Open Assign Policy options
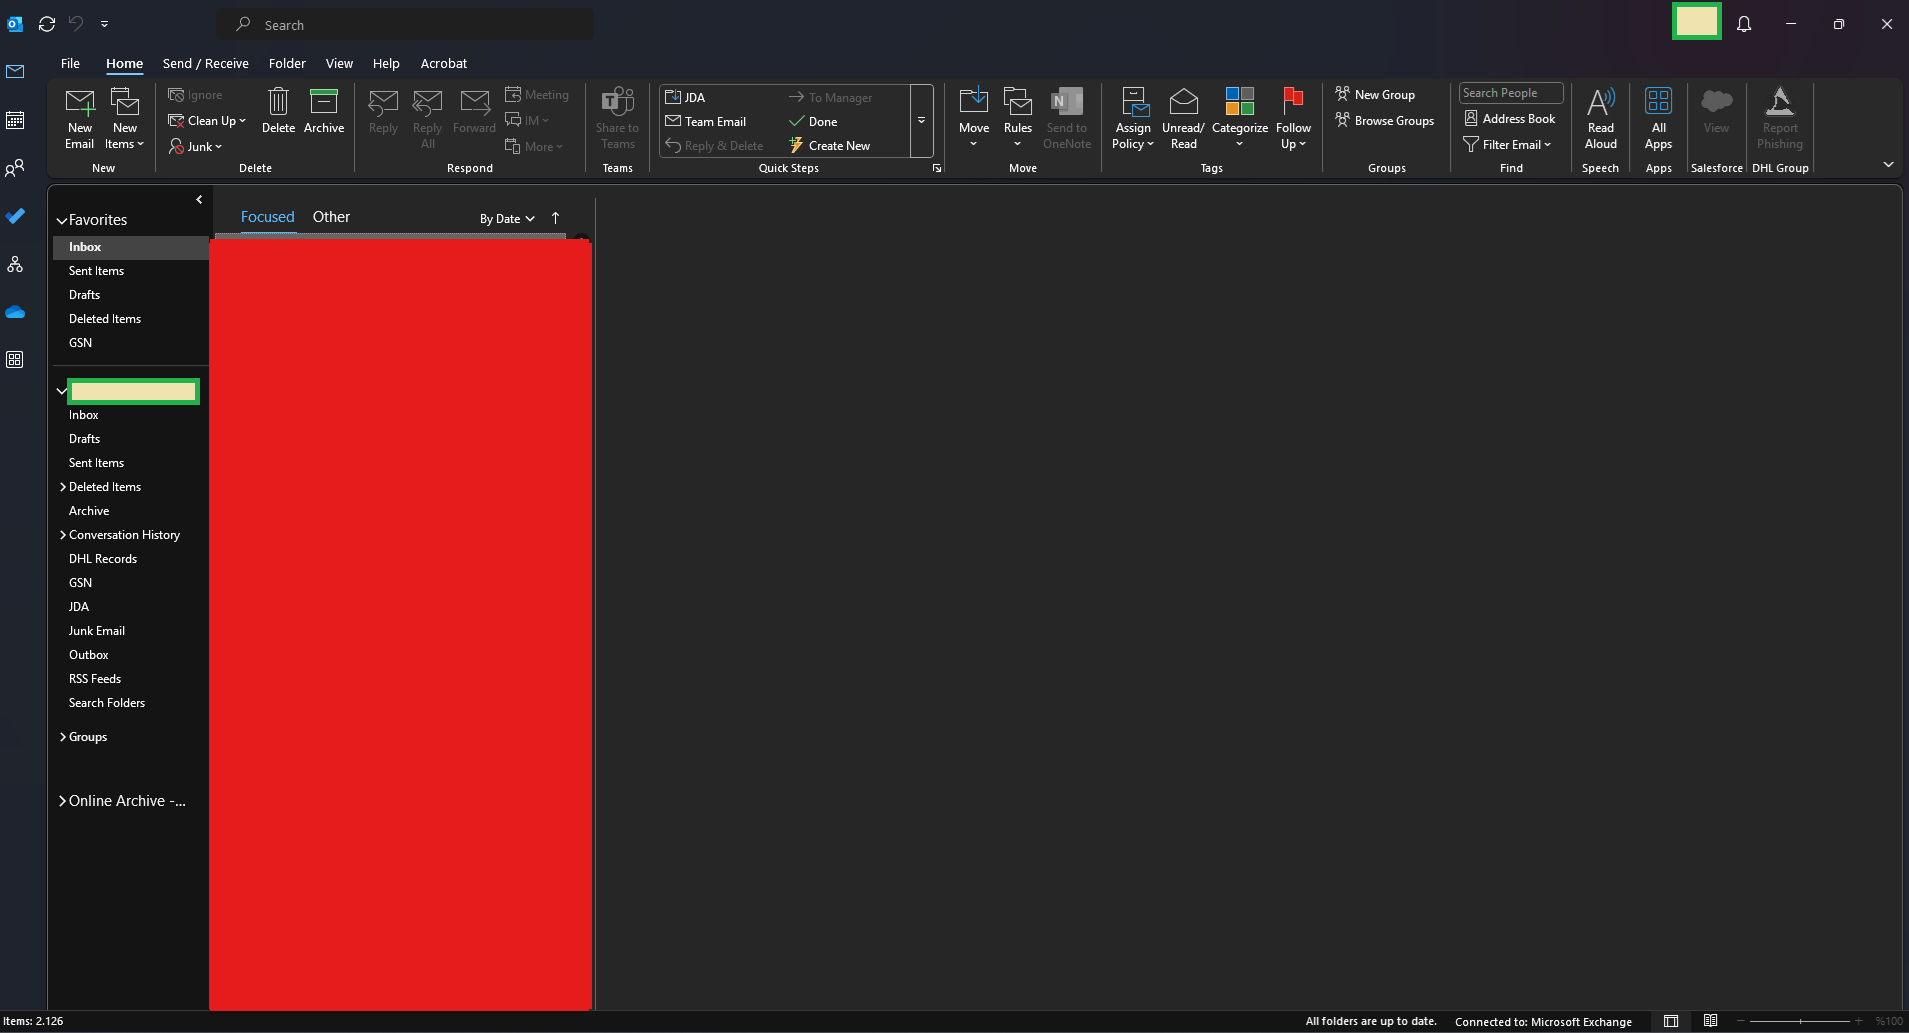Viewport: 1909px width, 1033px height. pyautogui.click(x=1133, y=119)
